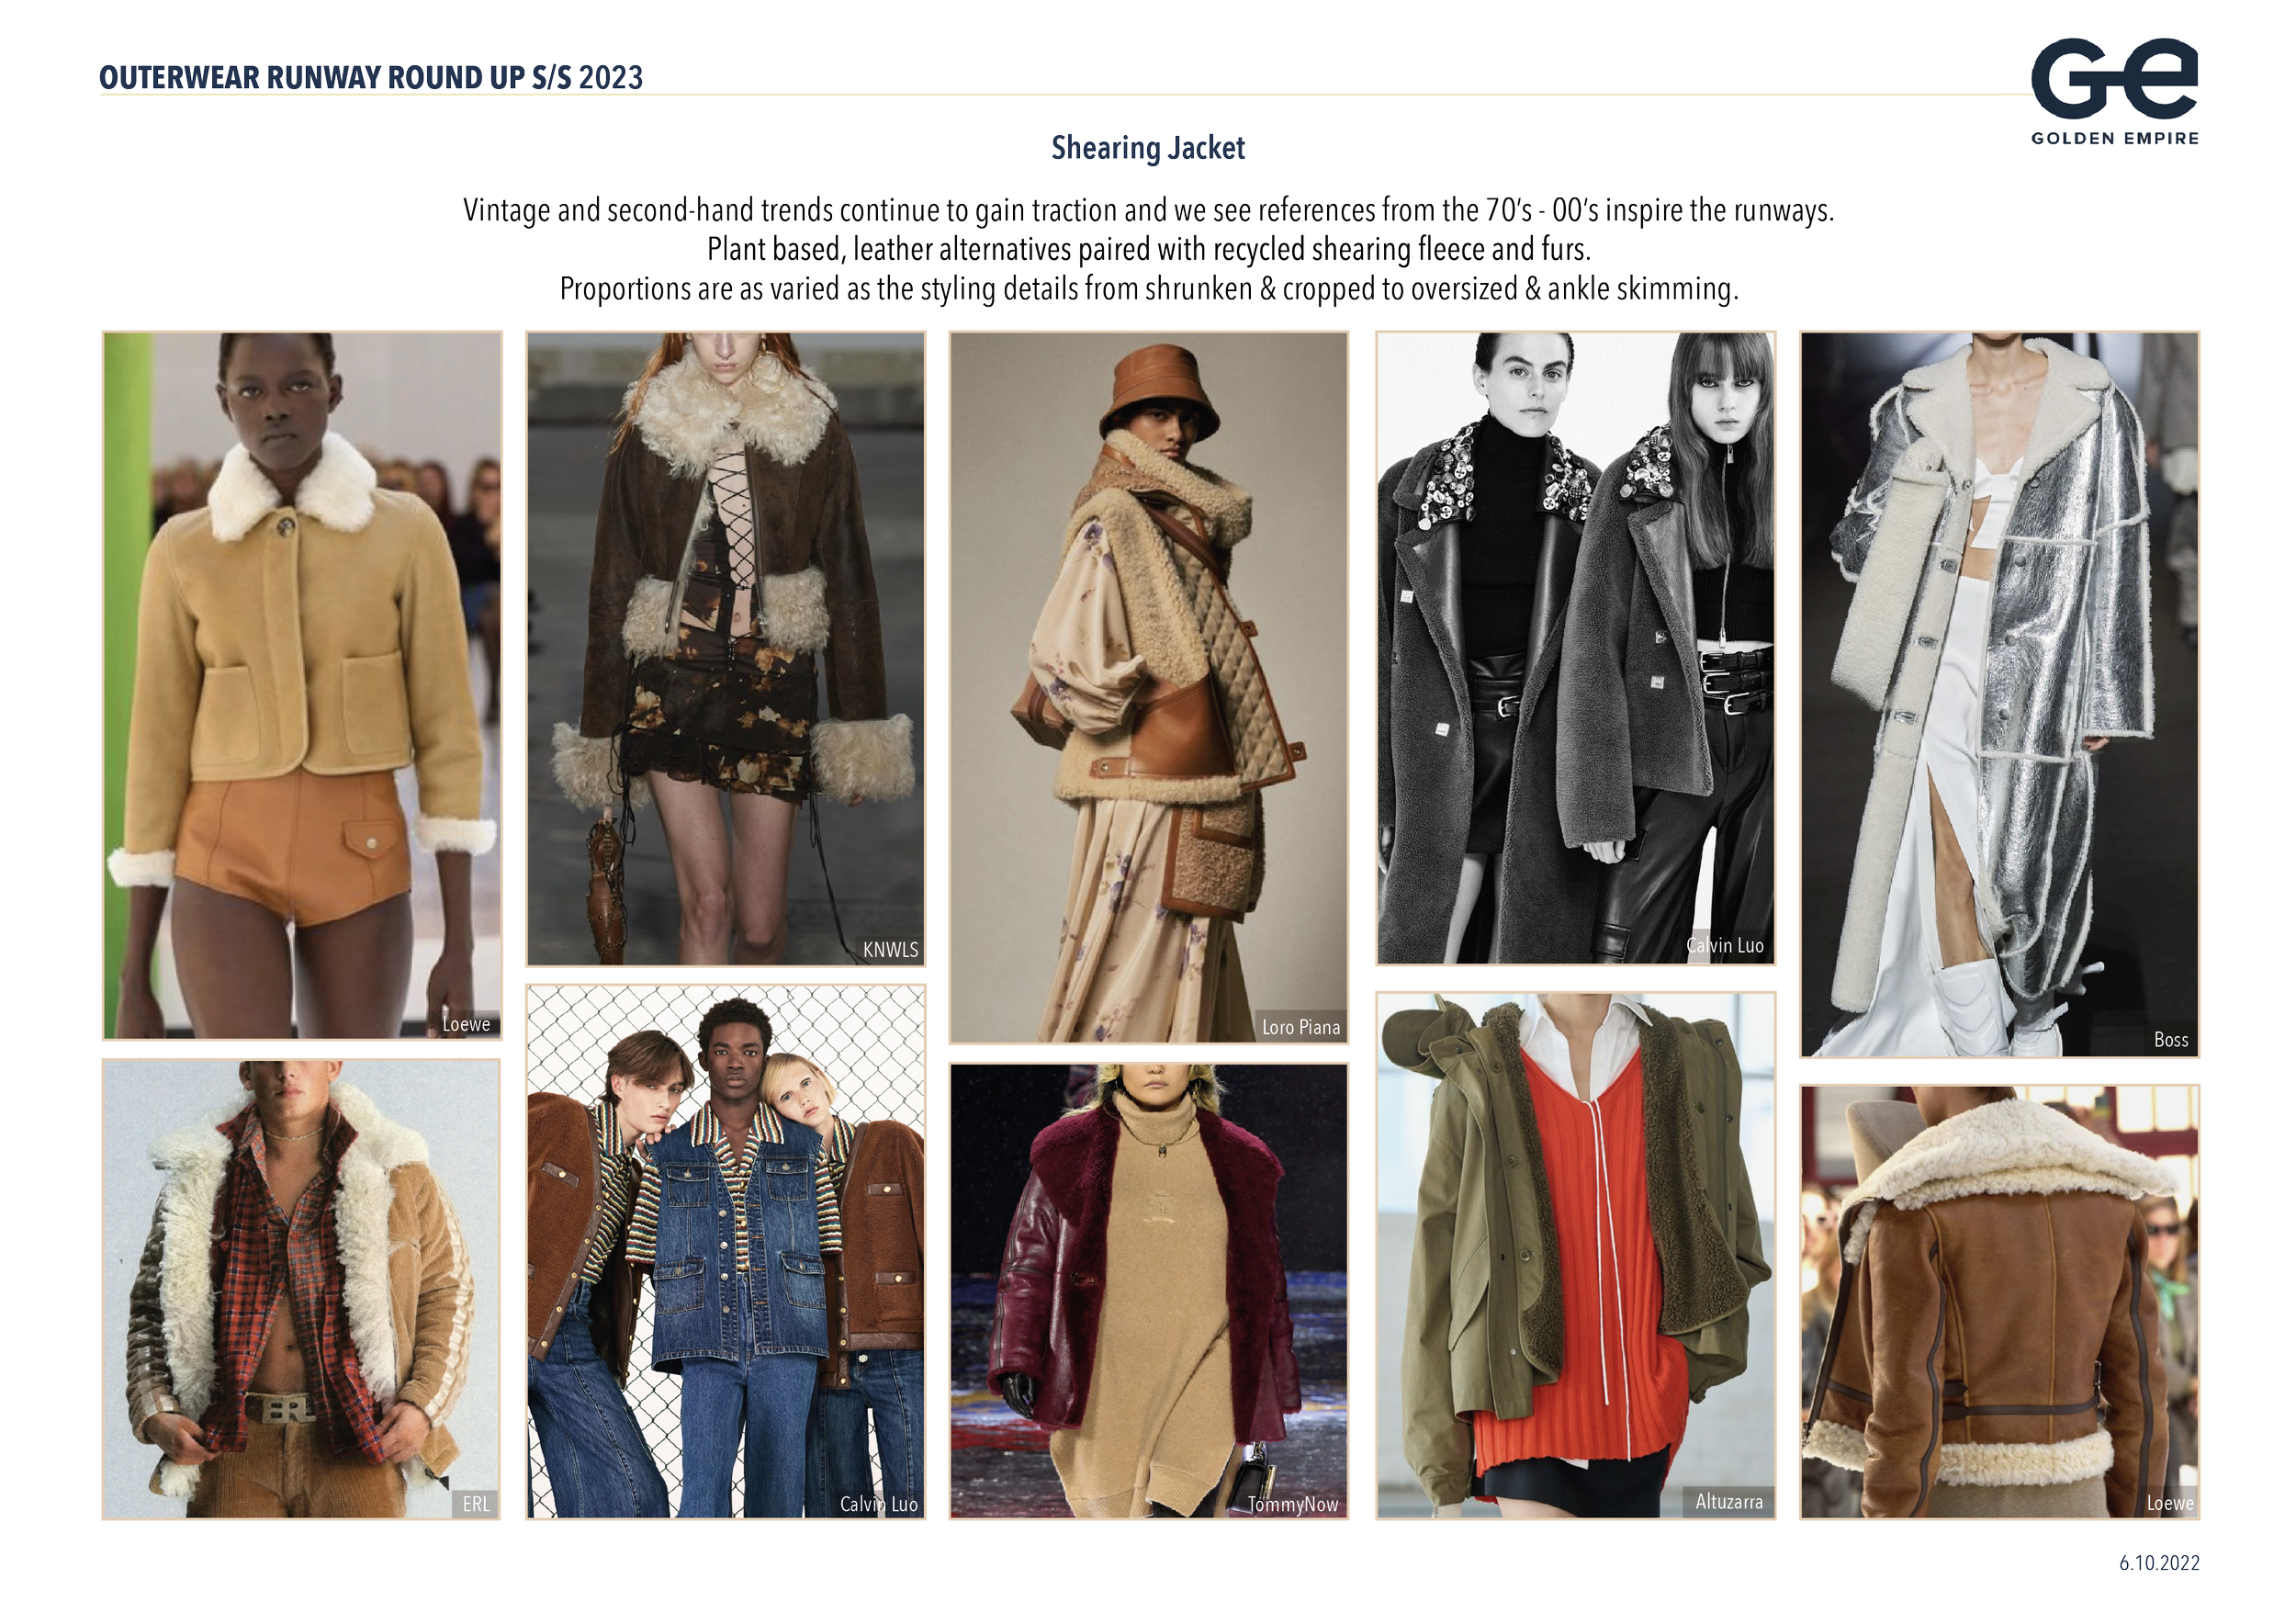This screenshot has height=1624, width=2296.
Task: Click the Loewe aviator jacket back-view photo
Action: 1999,1302
